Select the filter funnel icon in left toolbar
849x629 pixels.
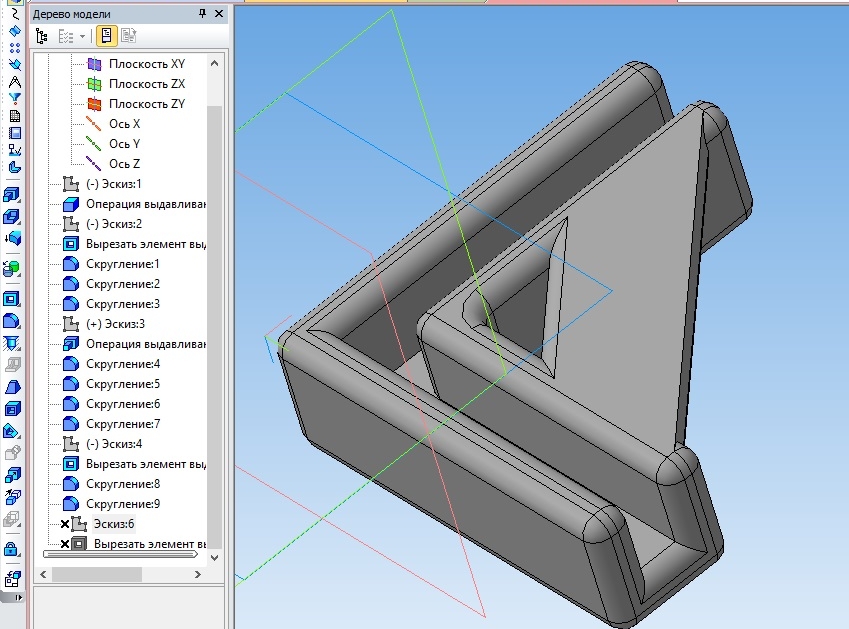pyautogui.click(x=14, y=98)
